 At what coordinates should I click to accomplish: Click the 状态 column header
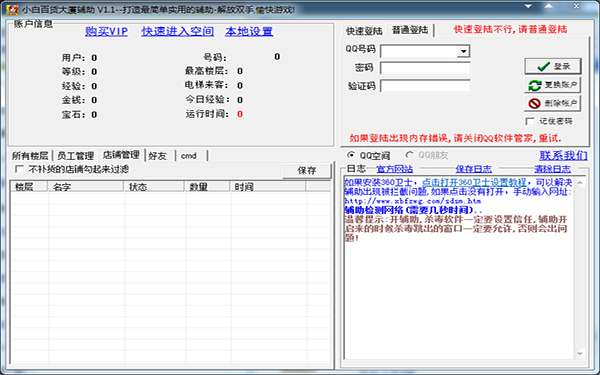coord(154,187)
